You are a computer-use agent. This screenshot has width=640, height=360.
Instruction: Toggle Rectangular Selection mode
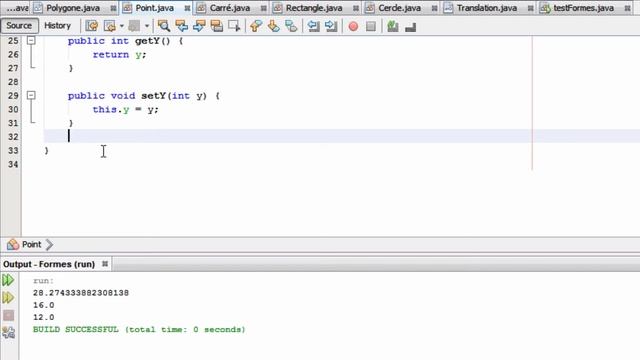(x=234, y=26)
